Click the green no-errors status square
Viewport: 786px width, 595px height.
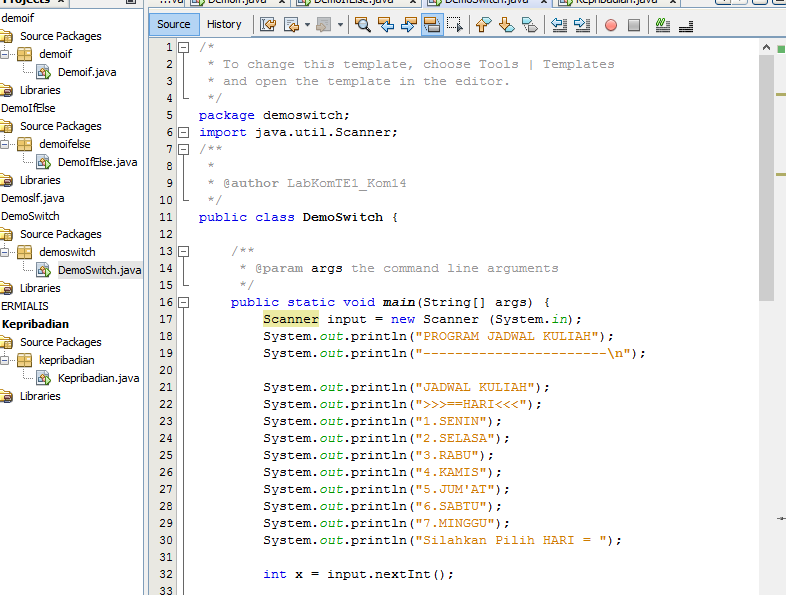pyautogui.click(x=780, y=49)
